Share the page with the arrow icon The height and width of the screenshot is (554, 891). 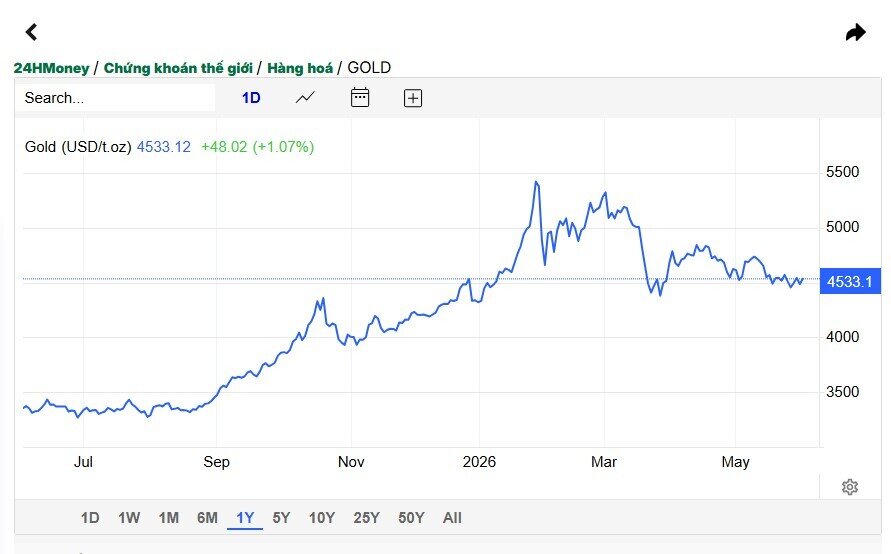(855, 32)
